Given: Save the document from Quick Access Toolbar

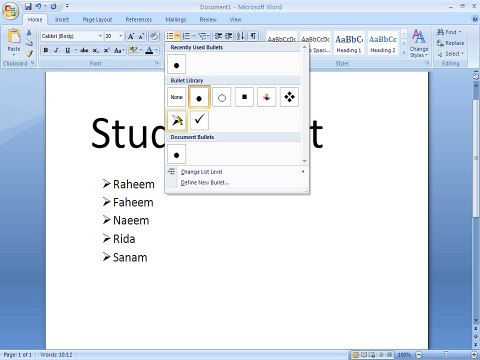Looking at the screenshot, I should (28, 6).
